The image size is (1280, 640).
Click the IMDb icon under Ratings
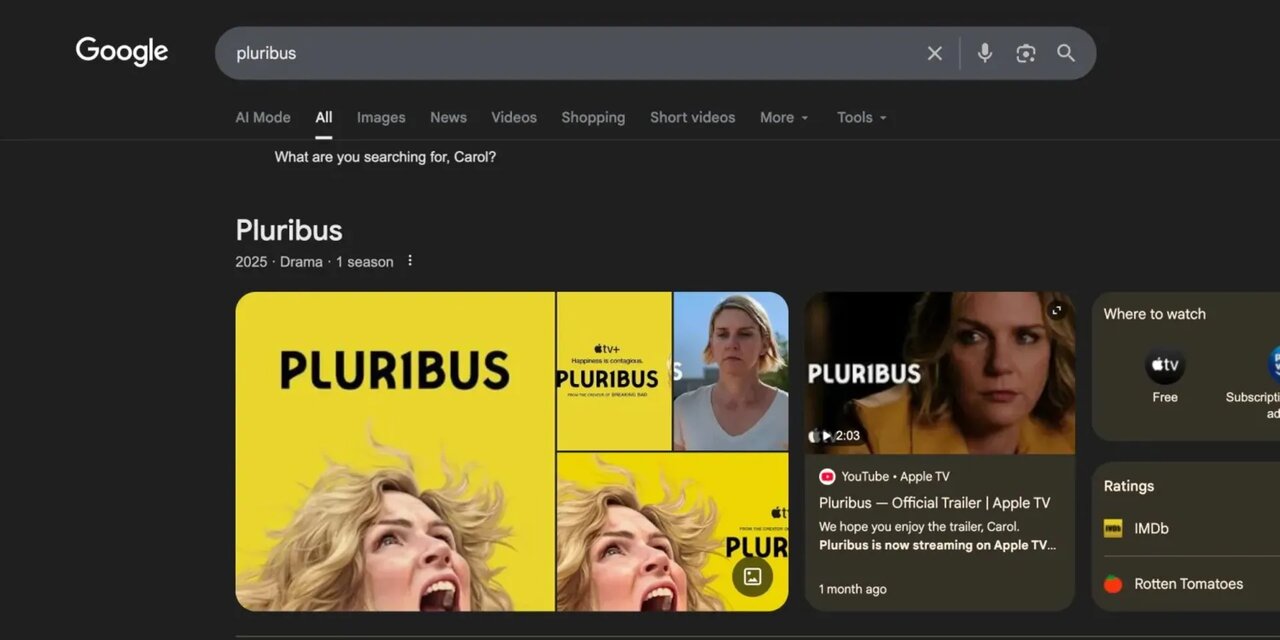pos(1112,528)
